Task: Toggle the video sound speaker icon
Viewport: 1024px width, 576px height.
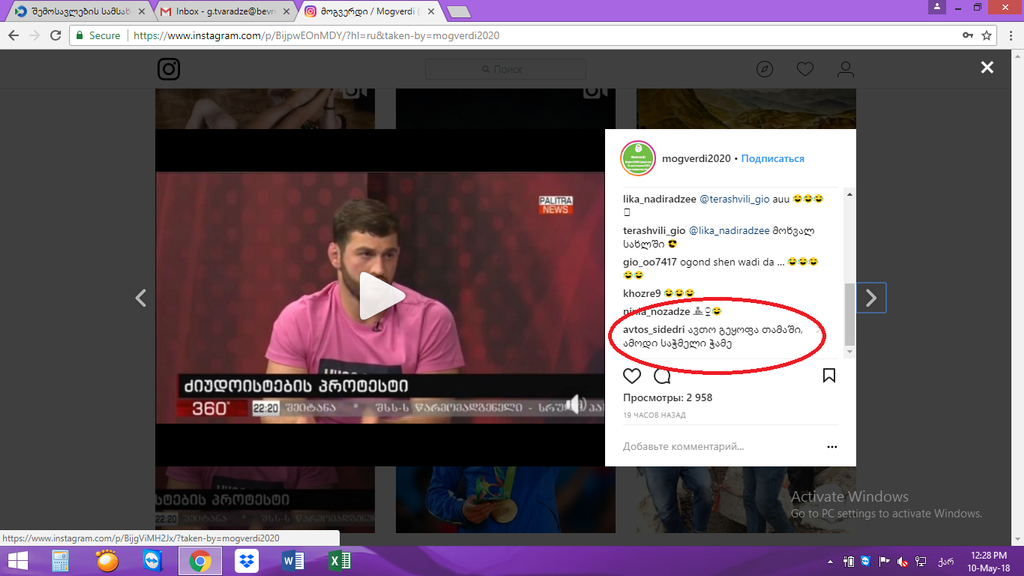Action: (x=575, y=405)
